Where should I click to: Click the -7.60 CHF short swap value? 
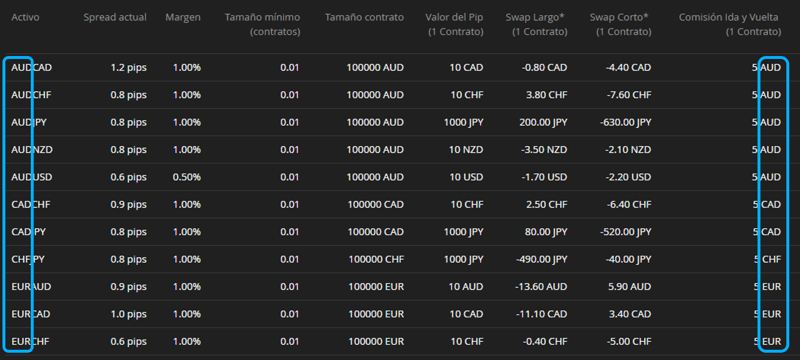point(629,95)
